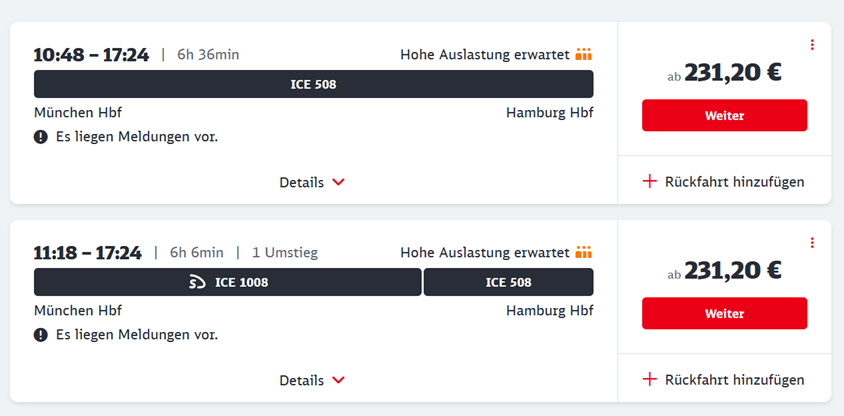The height and width of the screenshot is (416, 844).
Task: Click warning icon for 10:48 connection messages
Action: [x=41, y=137]
